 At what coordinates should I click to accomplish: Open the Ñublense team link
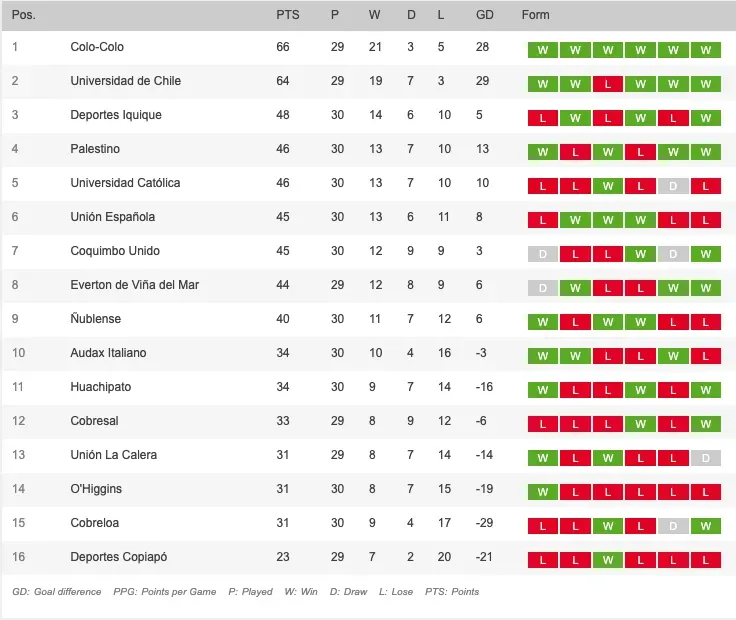point(96,318)
